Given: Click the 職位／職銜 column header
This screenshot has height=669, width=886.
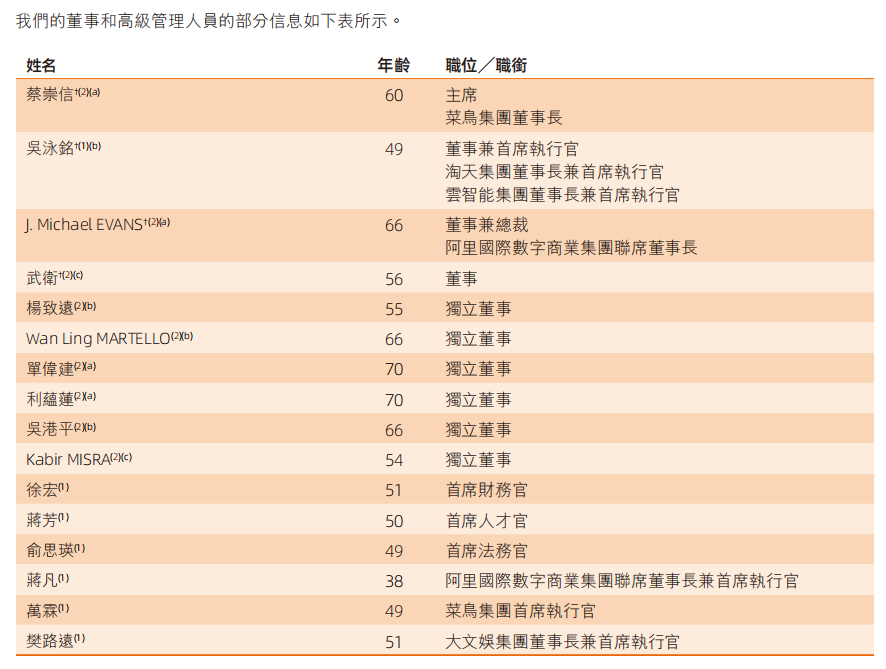Looking at the screenshot, I should [486, 66].
